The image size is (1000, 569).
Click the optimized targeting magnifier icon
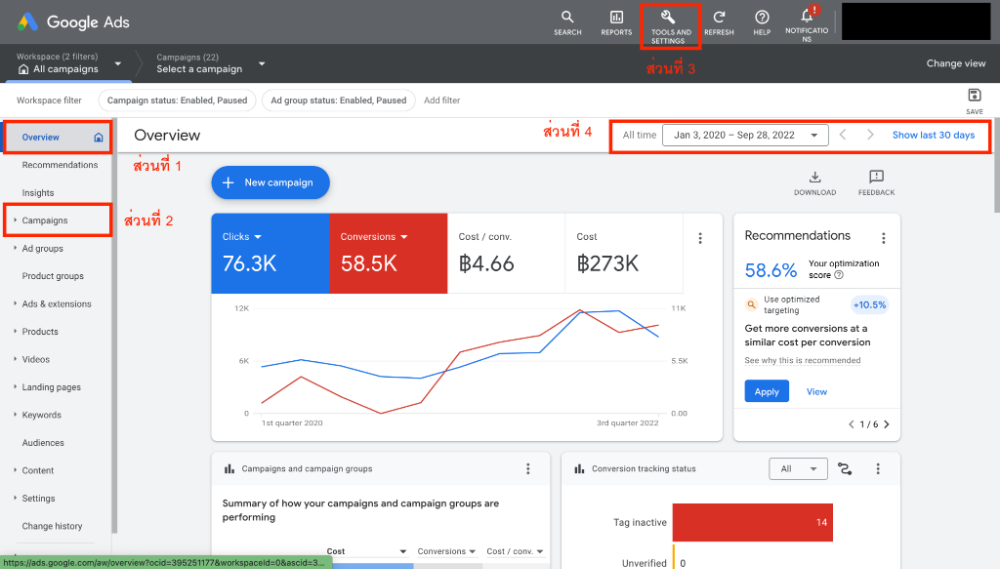751,305
